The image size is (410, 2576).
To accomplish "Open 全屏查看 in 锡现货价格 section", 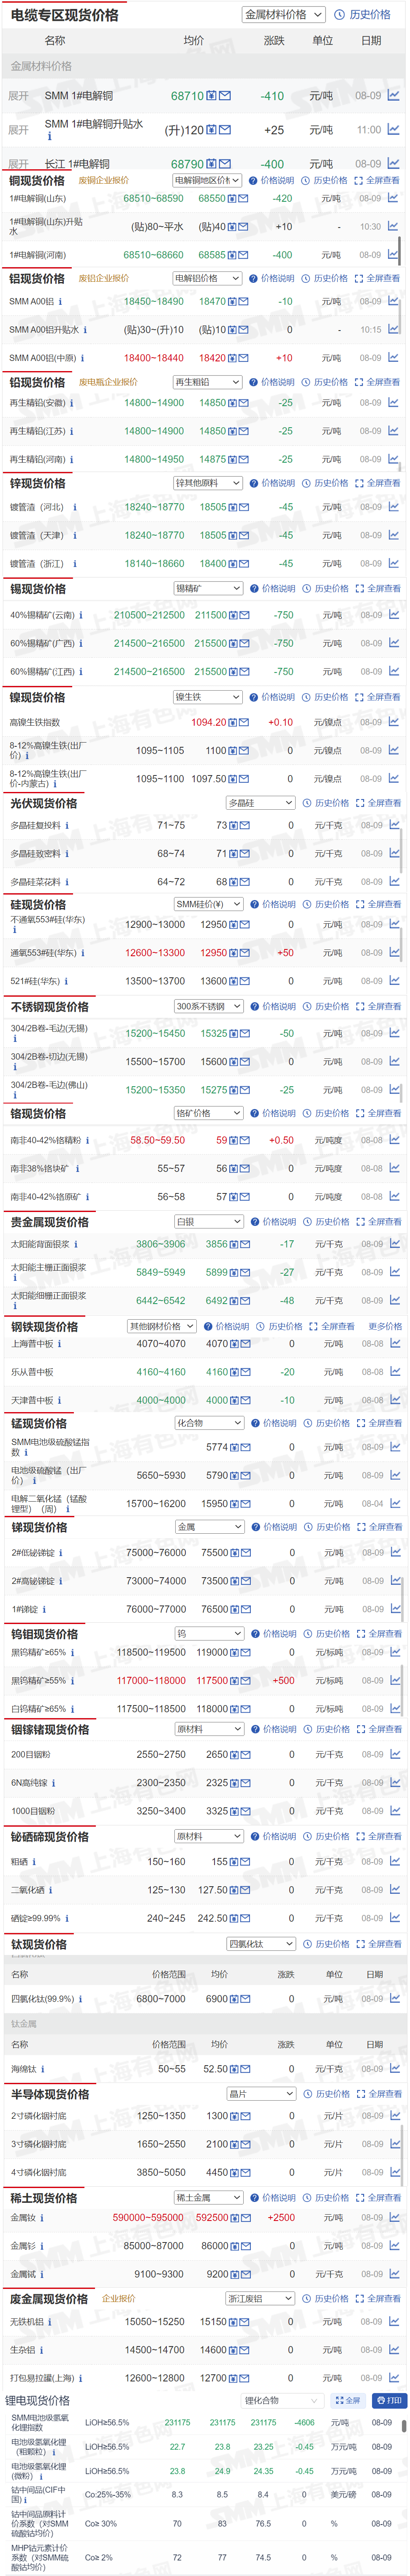I will (x=378, y=588).
